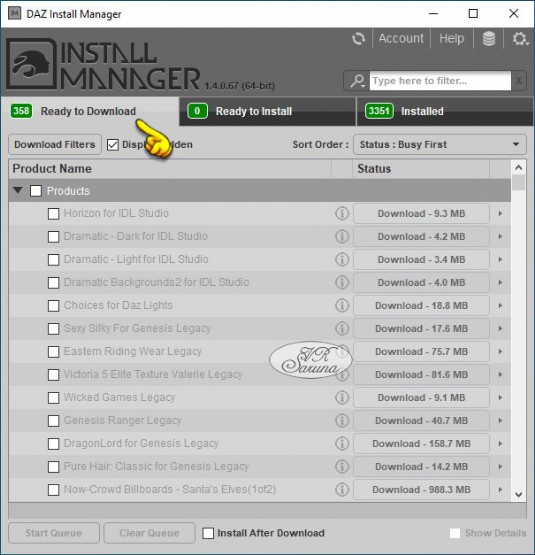Expand arrow for Eastern Riding Wear row
535x555 pixels.
pyautogui.click(x=500, y=351)
